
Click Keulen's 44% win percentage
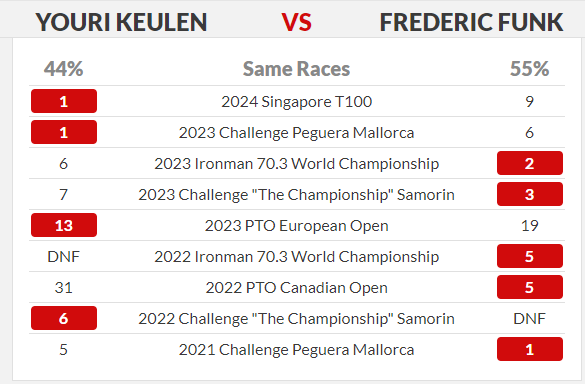click(63, 69)
